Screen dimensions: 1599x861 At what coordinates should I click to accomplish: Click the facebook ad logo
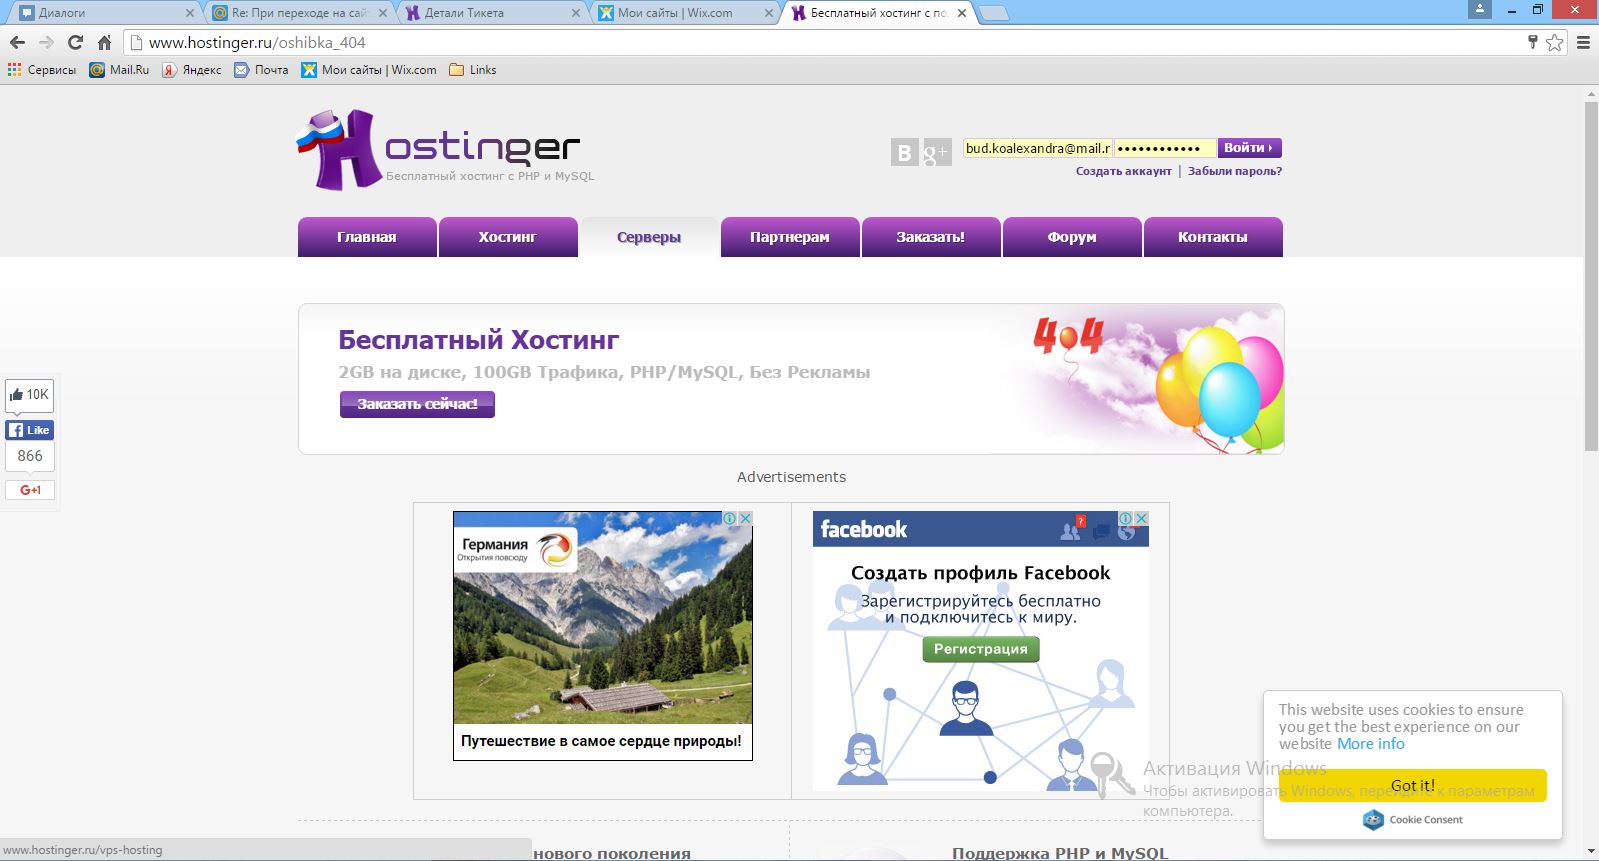[864, 529]
